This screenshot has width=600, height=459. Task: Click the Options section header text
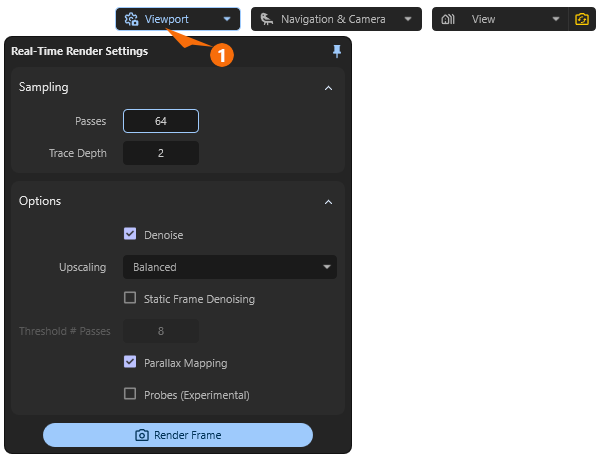point(40,201)
